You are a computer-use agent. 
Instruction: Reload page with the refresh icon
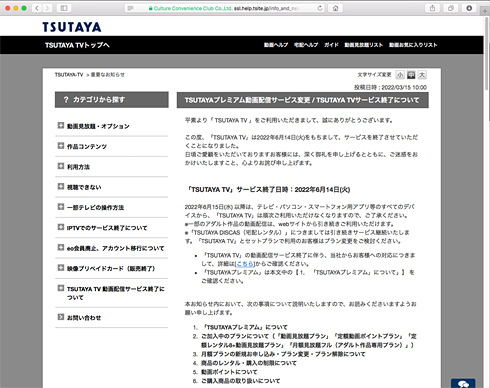(320, 8)
